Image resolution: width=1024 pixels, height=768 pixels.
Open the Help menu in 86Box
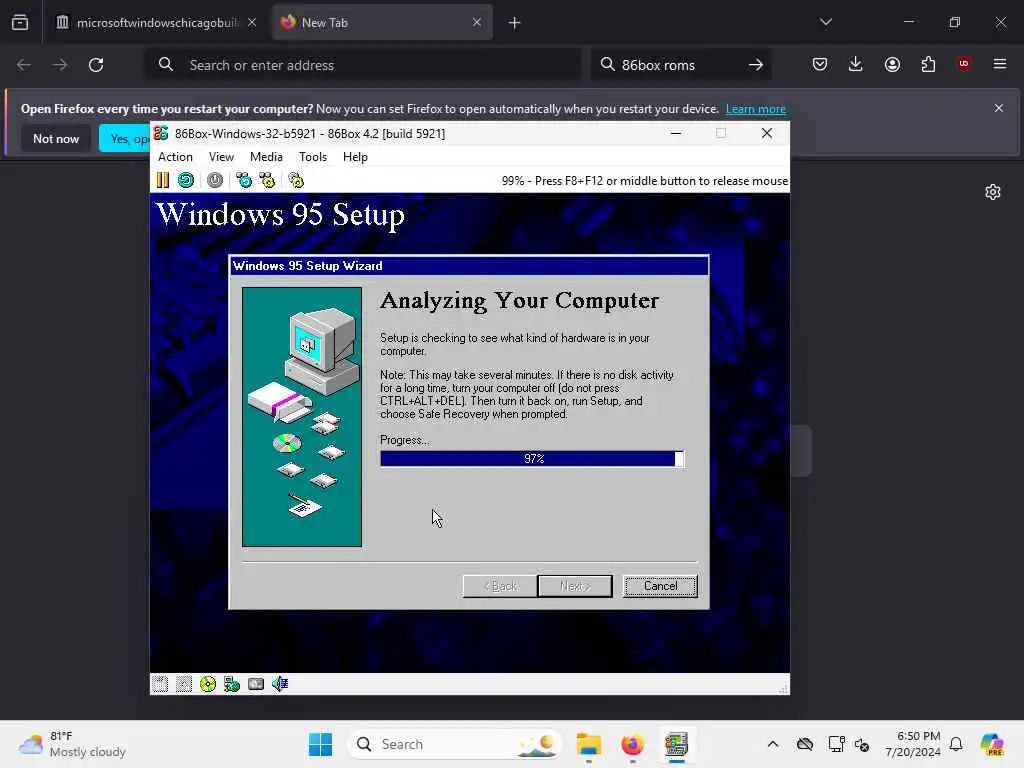[x=355, y=157]
